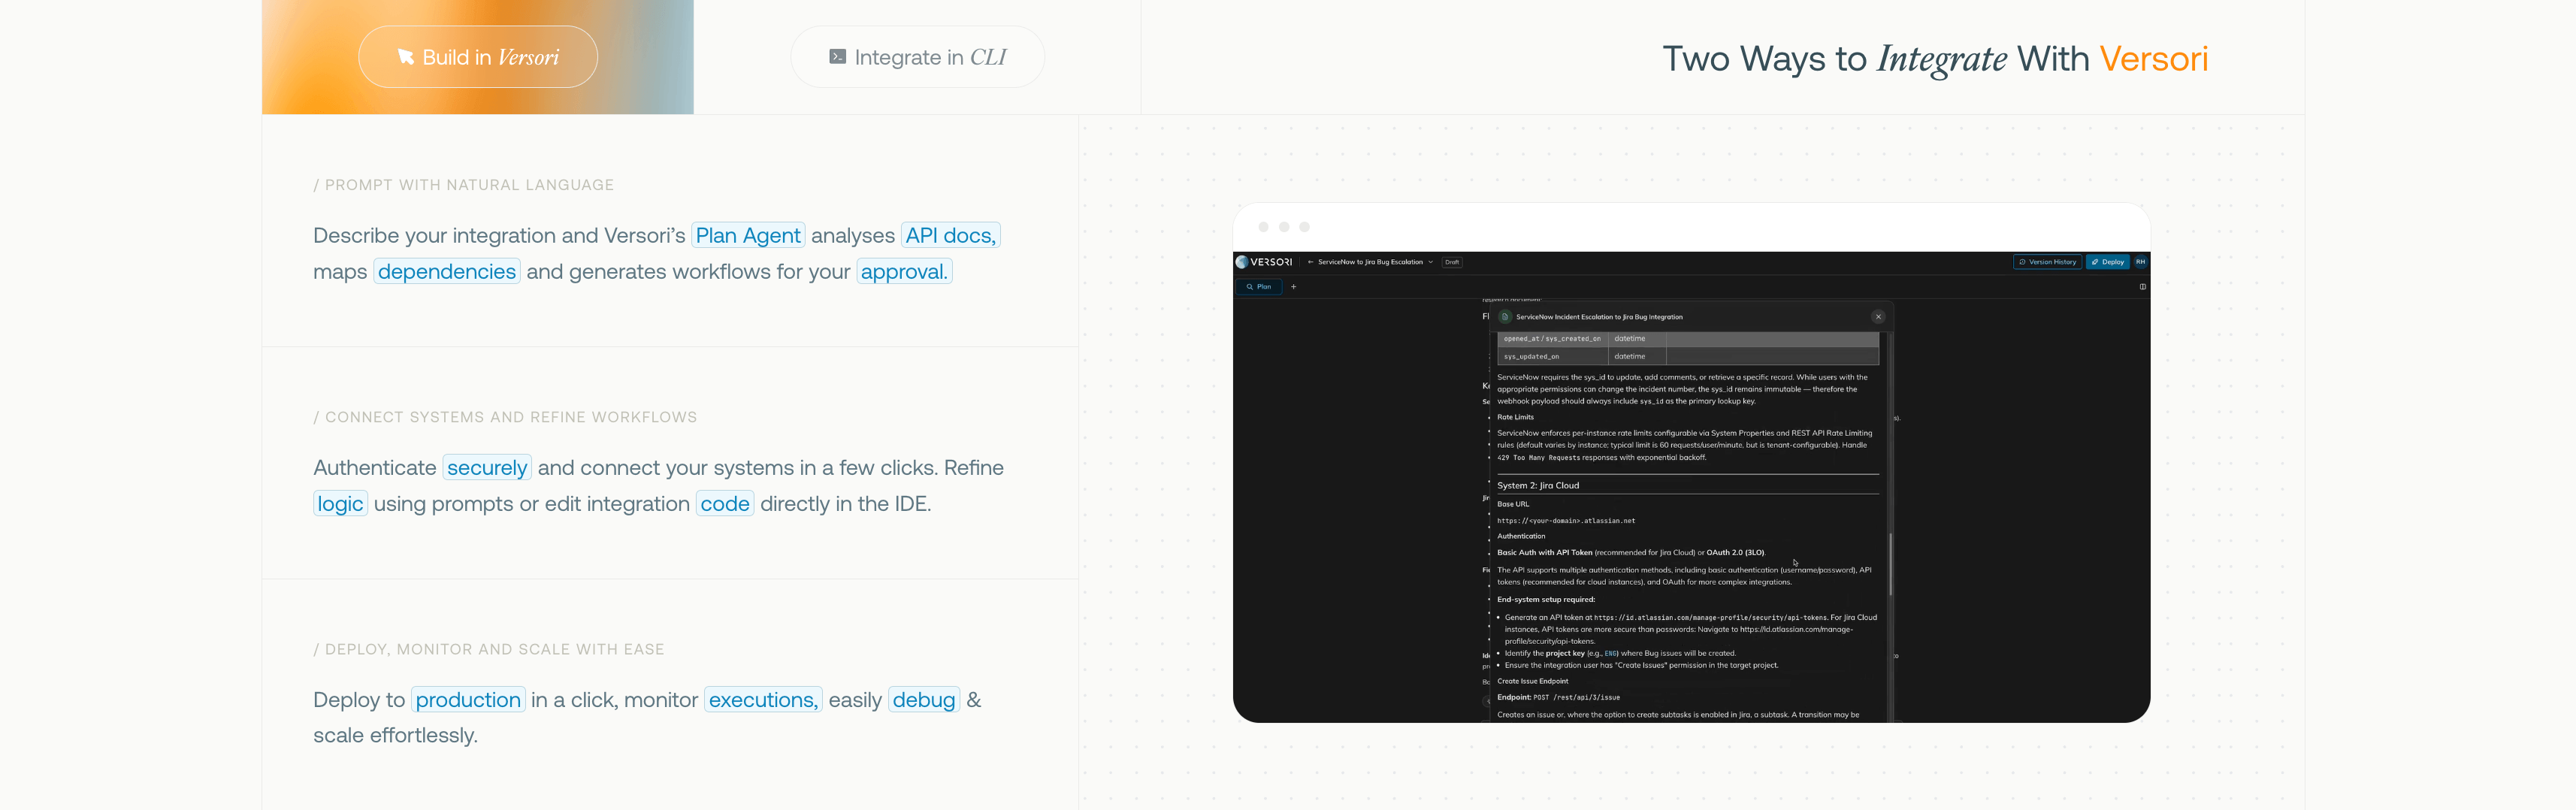Click the API docs highlighted term

coord(951,236)
